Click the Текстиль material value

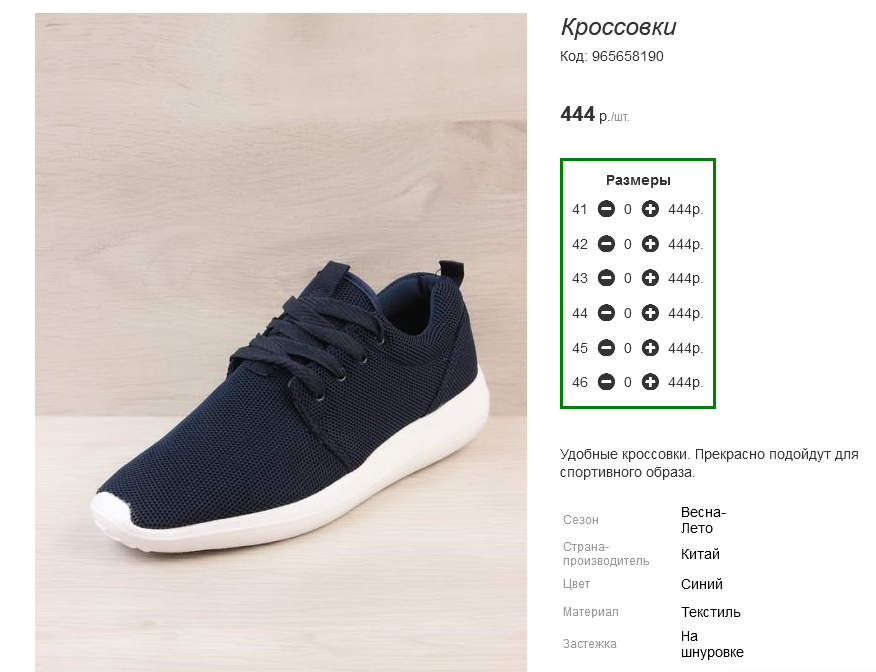click(710, 612)
